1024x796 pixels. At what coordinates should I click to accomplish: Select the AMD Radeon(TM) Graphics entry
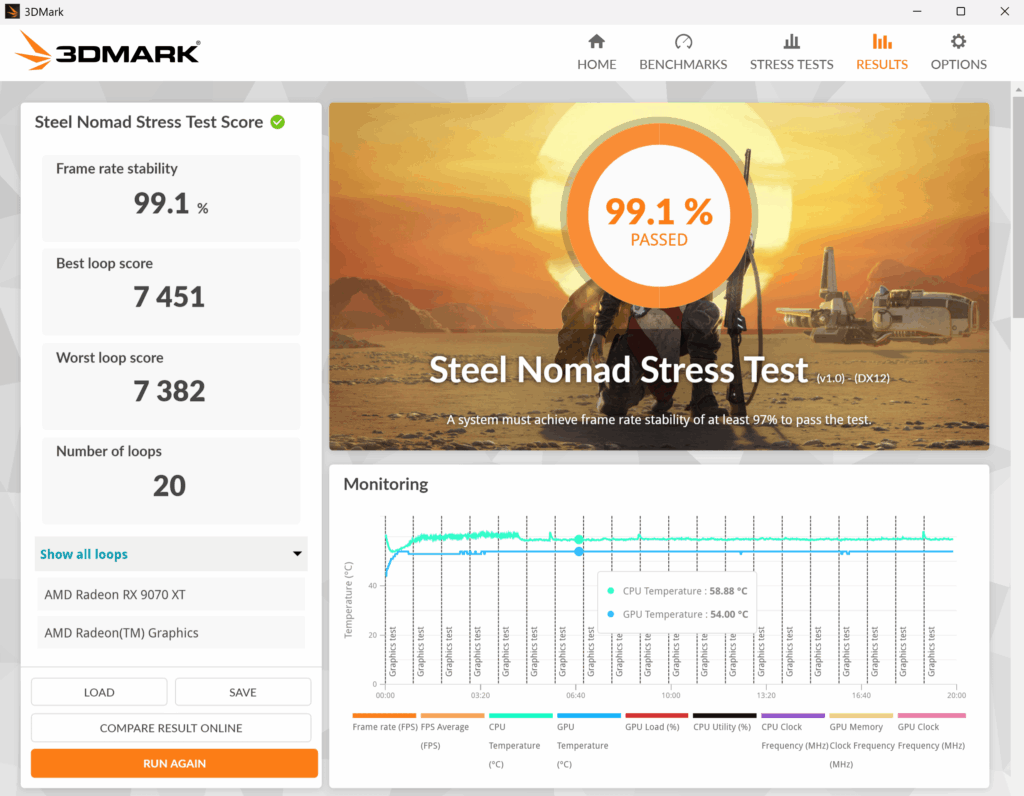[x=171, y=632]
